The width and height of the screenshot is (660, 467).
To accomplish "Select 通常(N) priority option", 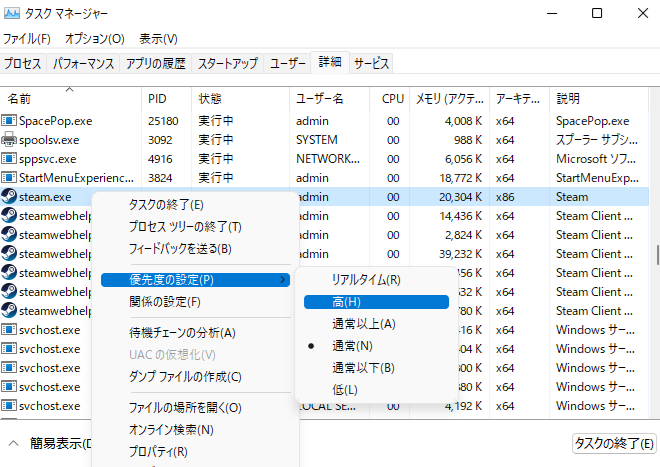I will point(351,345).
